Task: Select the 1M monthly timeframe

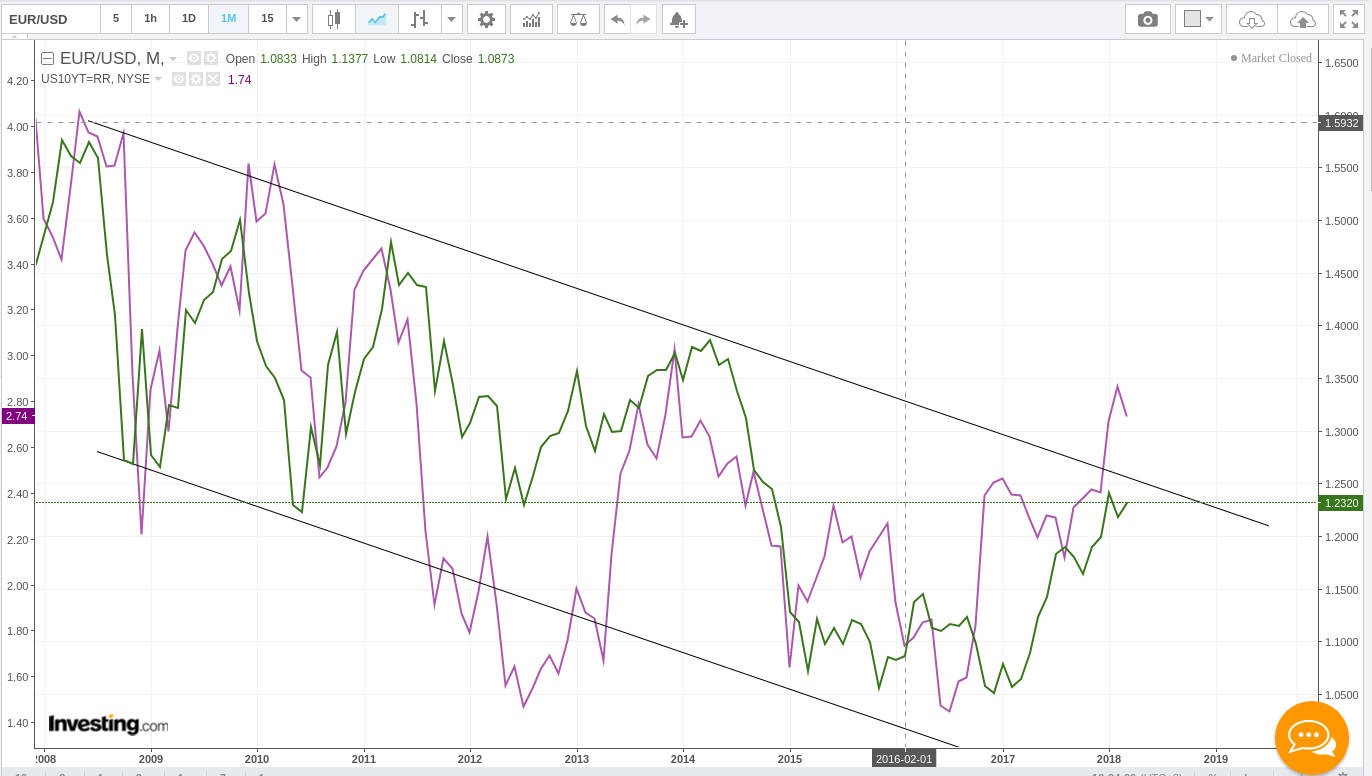Action: pyautogui.click(x=229, y=19)
